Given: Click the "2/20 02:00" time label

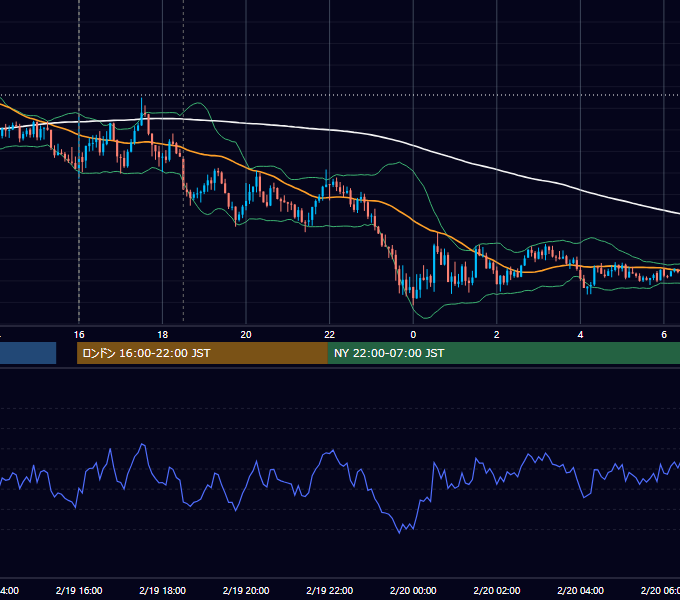Looking at the screenshot, I should 497,590.
